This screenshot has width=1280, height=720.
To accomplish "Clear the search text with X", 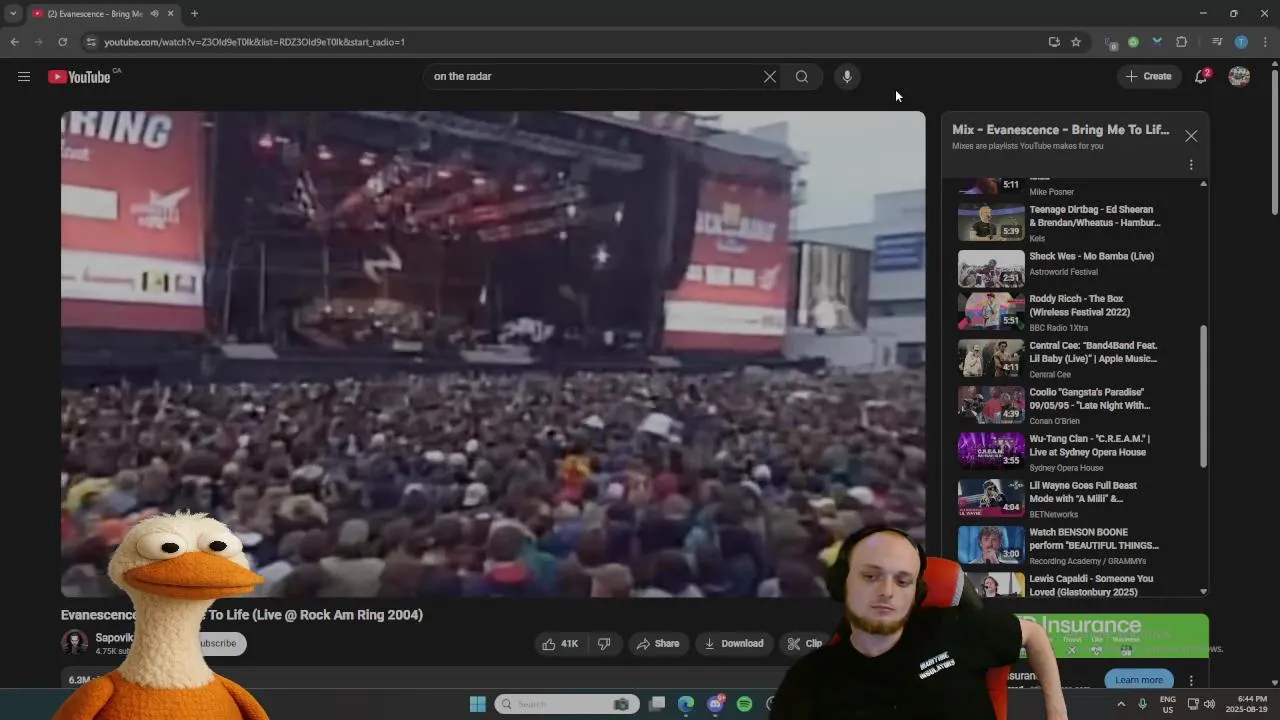I will 770,76.
